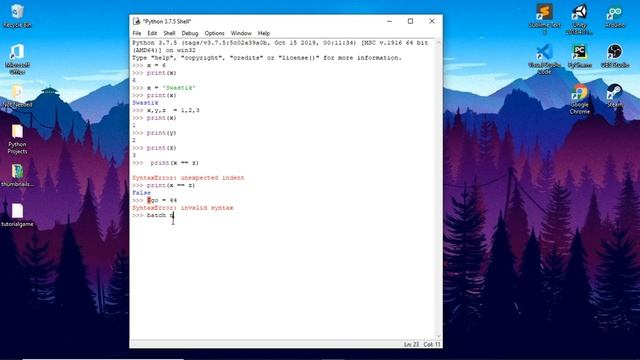The image size is (640, 360).
Task: Launch OBS Studio from desktop
Action: (x=615, y=56)
